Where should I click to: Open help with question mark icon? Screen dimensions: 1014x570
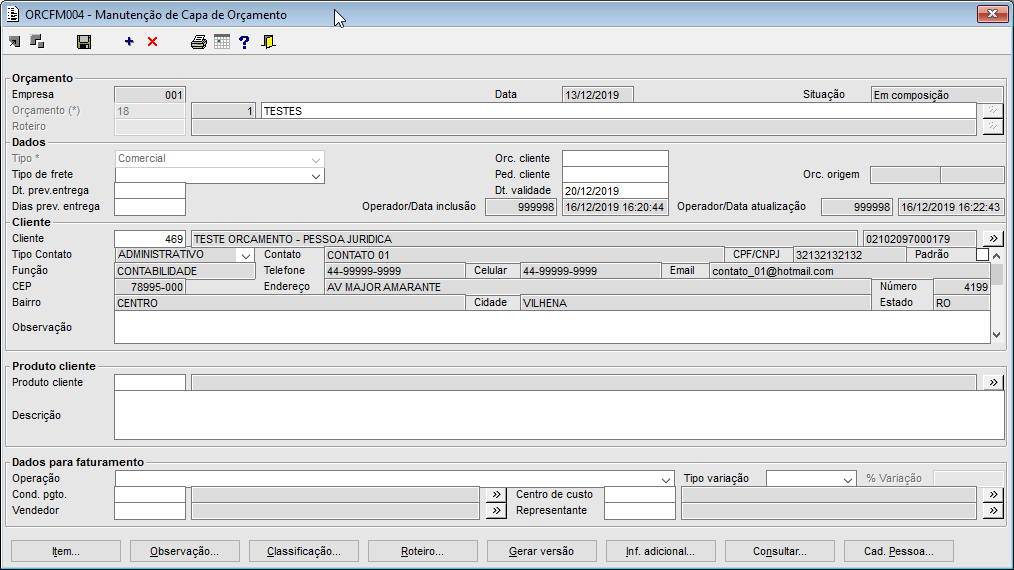coord(244,42)
